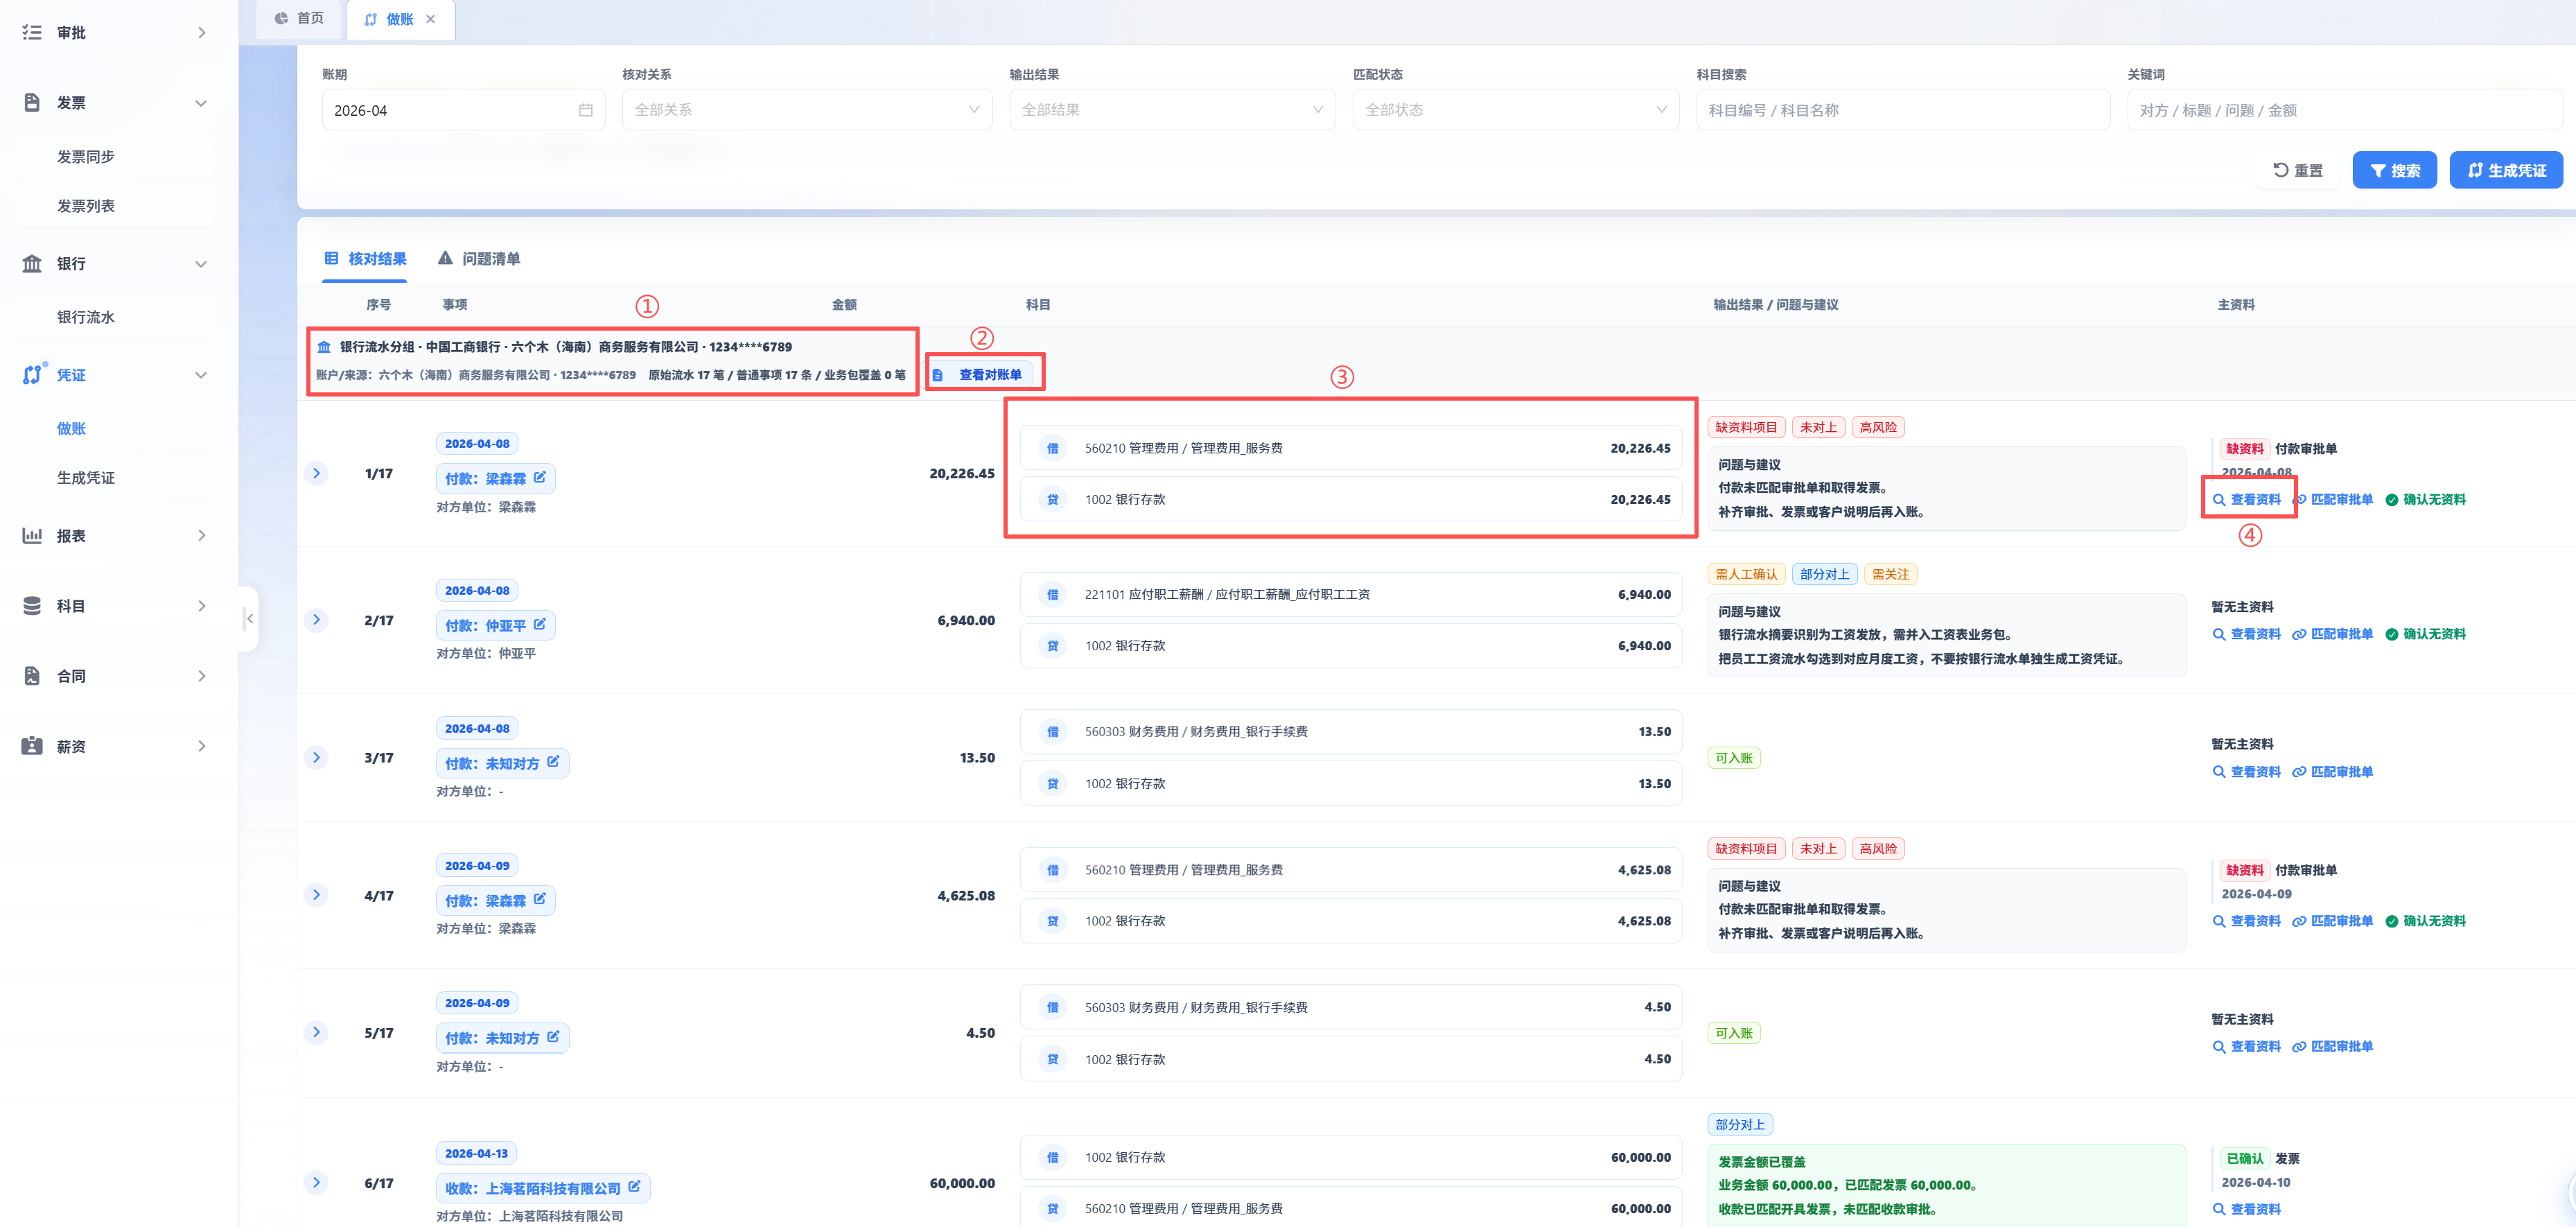Click the 生成凭证 button
Screen dimensions: 2576x1227
2505,170
